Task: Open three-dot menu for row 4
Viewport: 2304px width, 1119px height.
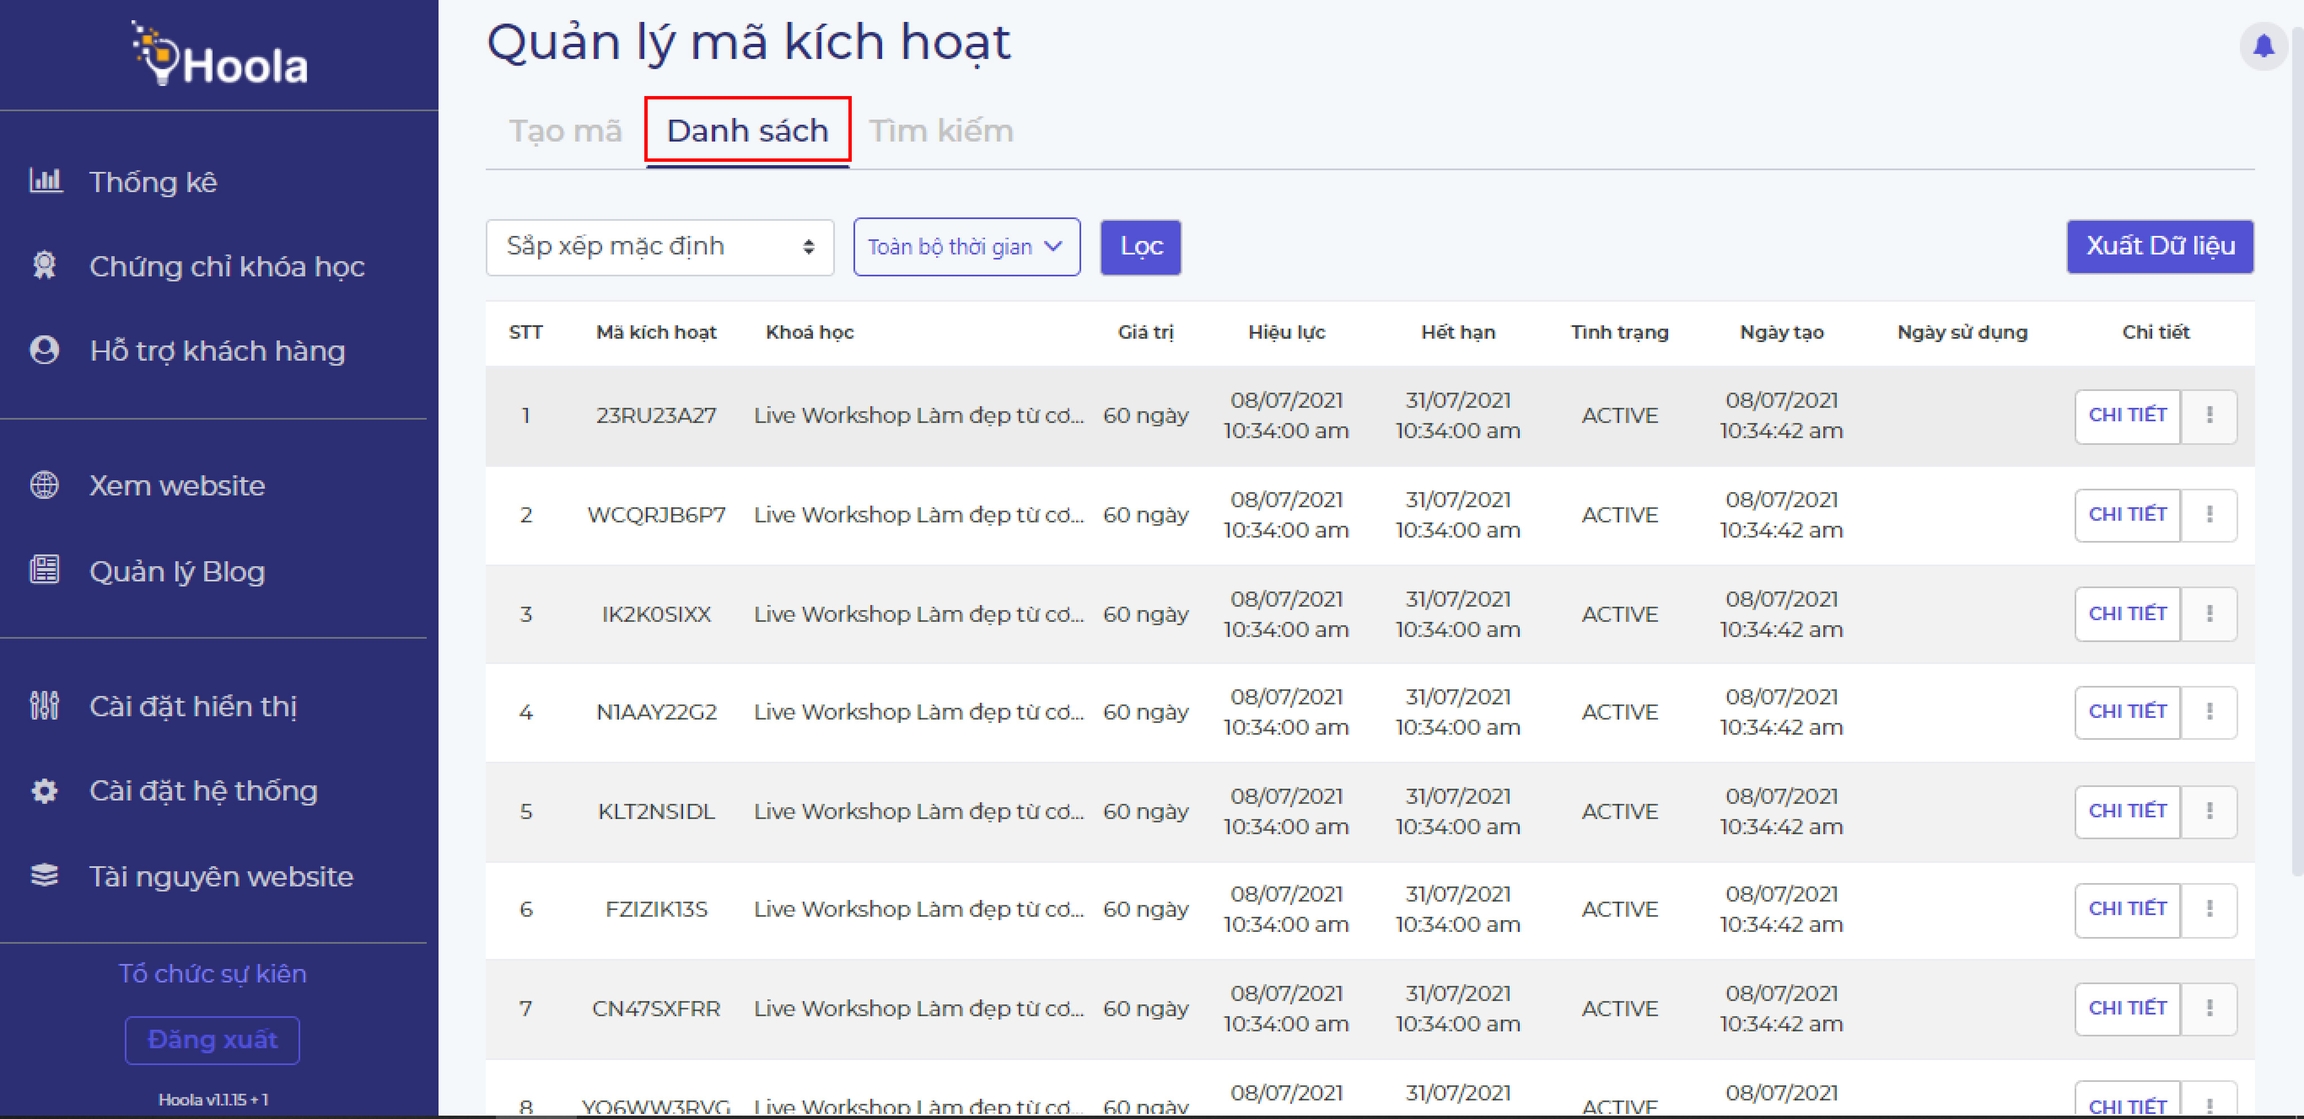Action: point(2209,712)
